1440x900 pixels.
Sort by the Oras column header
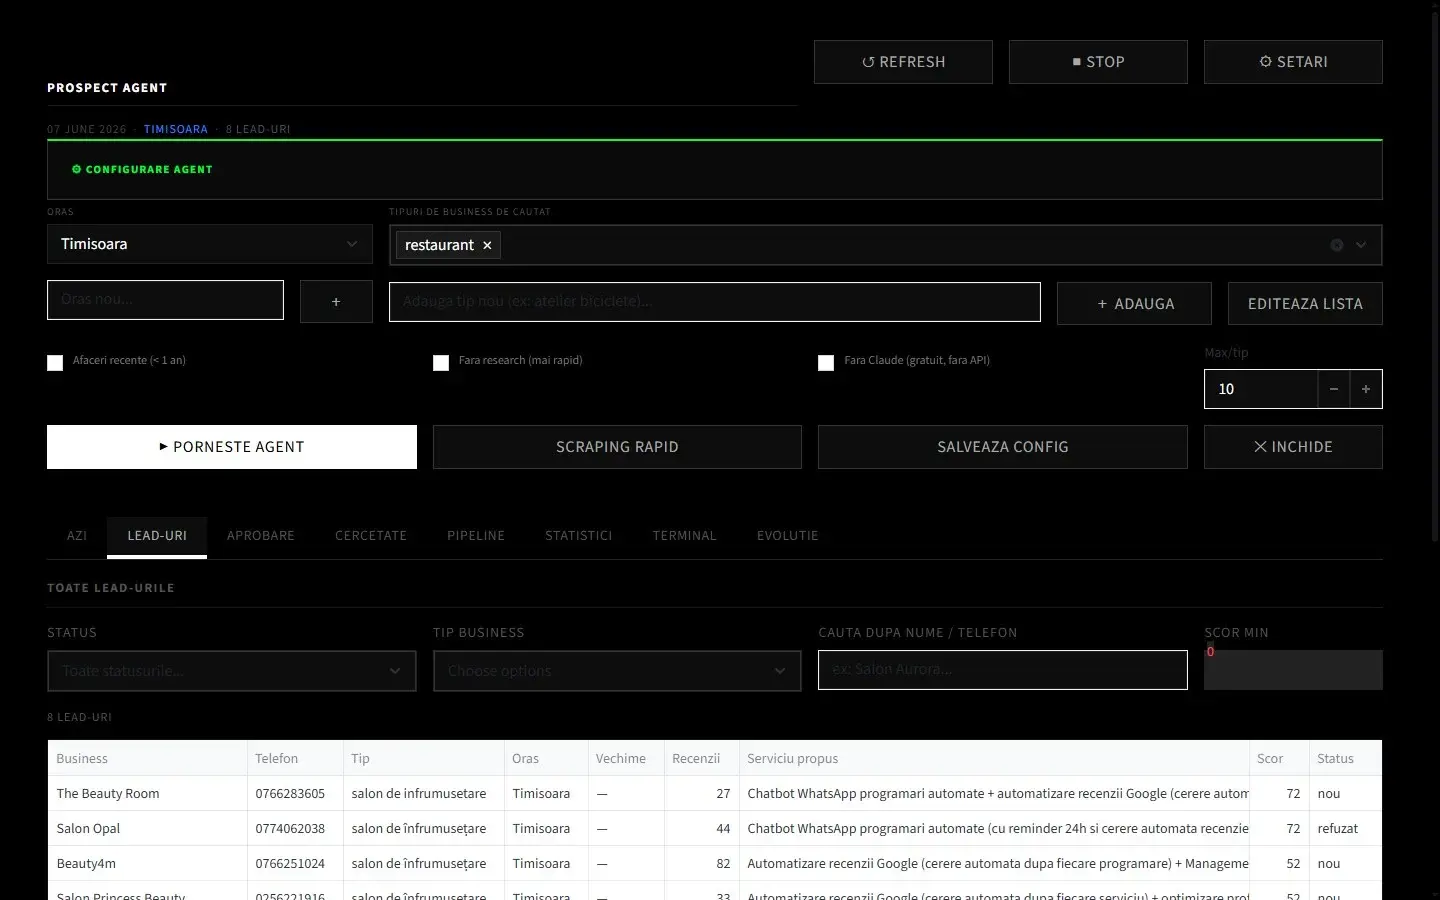coord(546,758)
